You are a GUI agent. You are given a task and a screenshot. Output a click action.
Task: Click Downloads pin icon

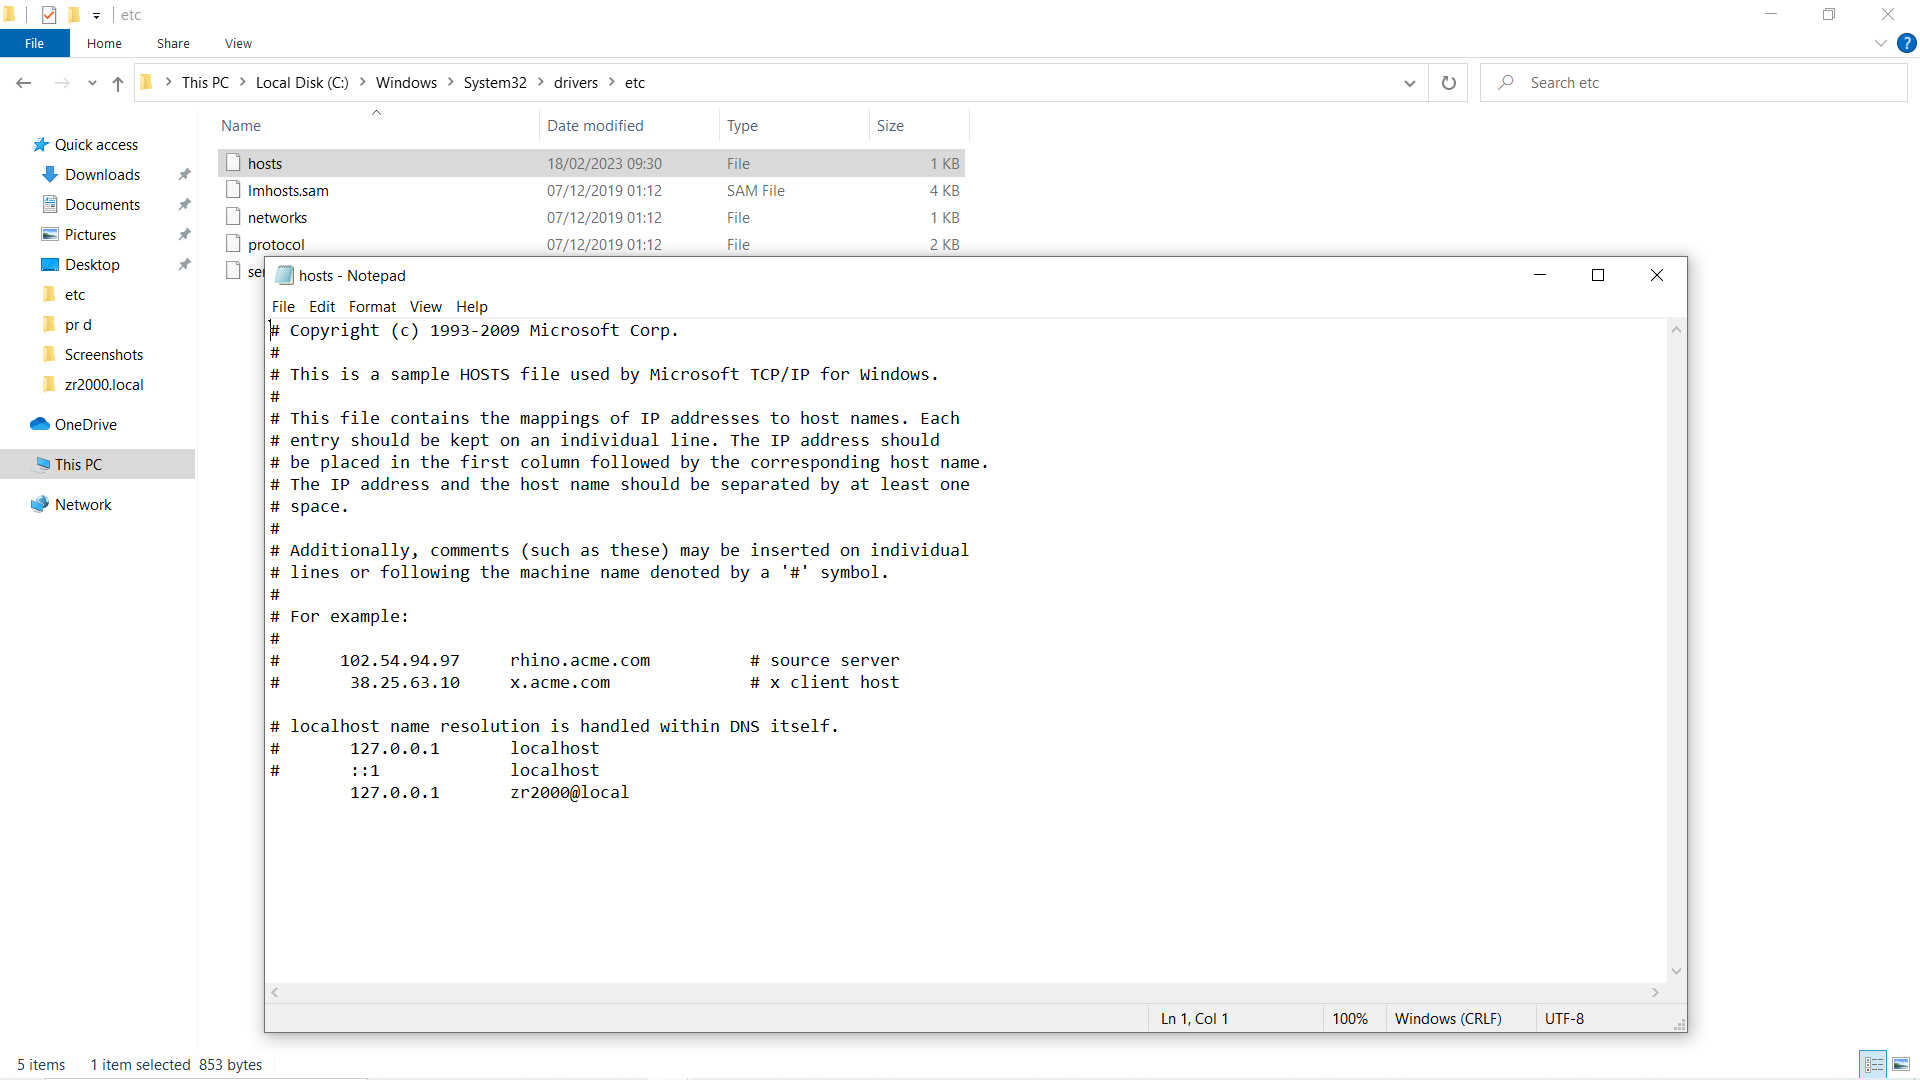click(184, 175)
